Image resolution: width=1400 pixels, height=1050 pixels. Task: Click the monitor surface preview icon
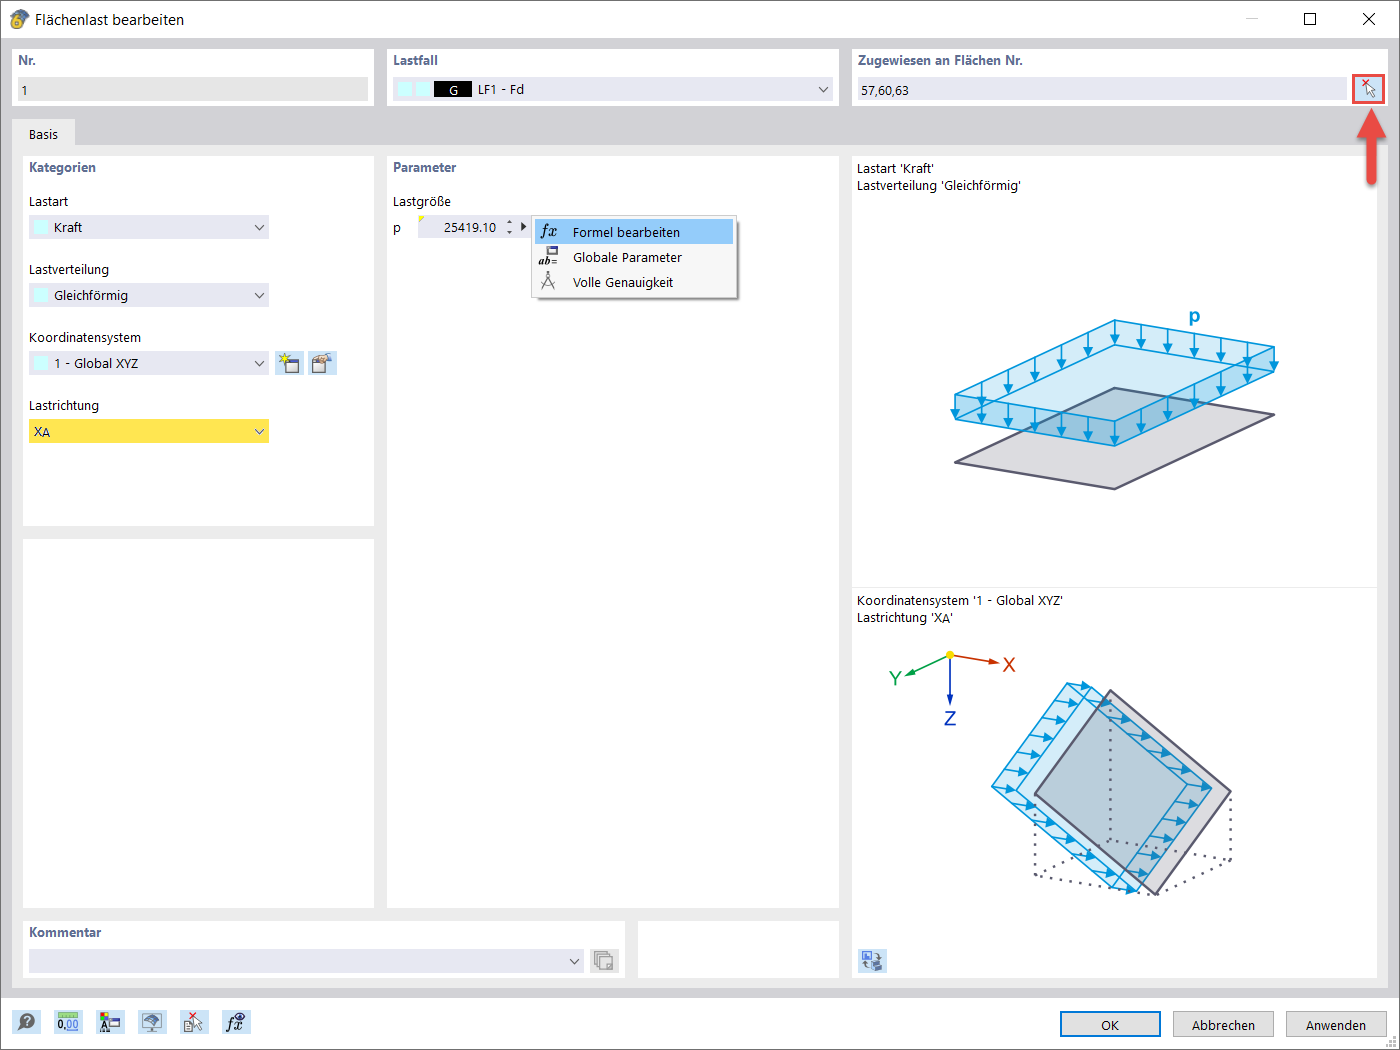point(152,1022)
